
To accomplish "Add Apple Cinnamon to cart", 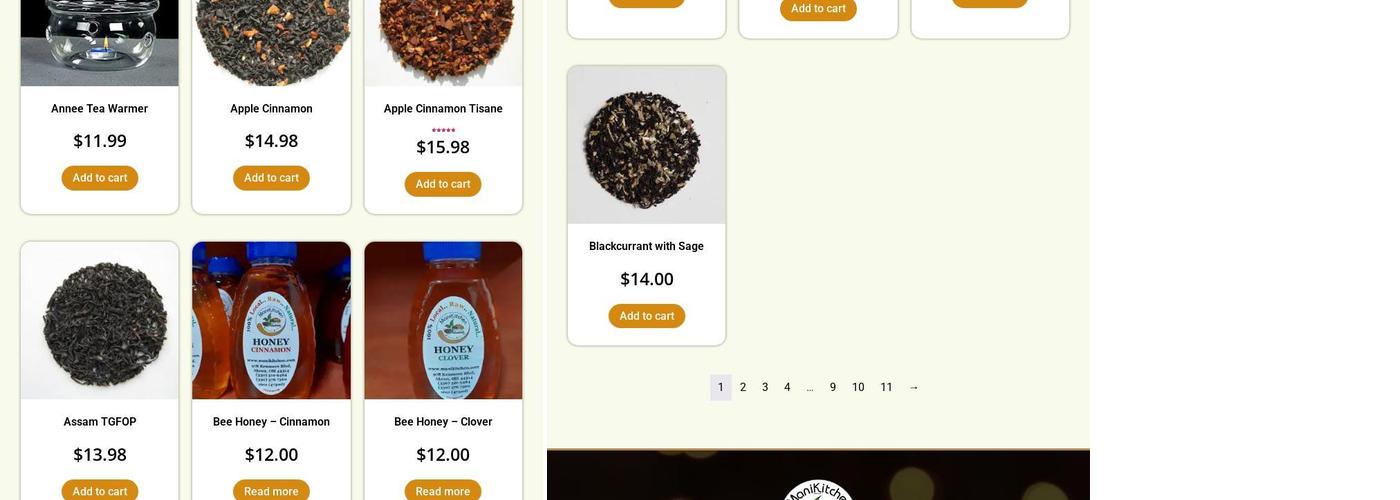I will tap(271, 178).
